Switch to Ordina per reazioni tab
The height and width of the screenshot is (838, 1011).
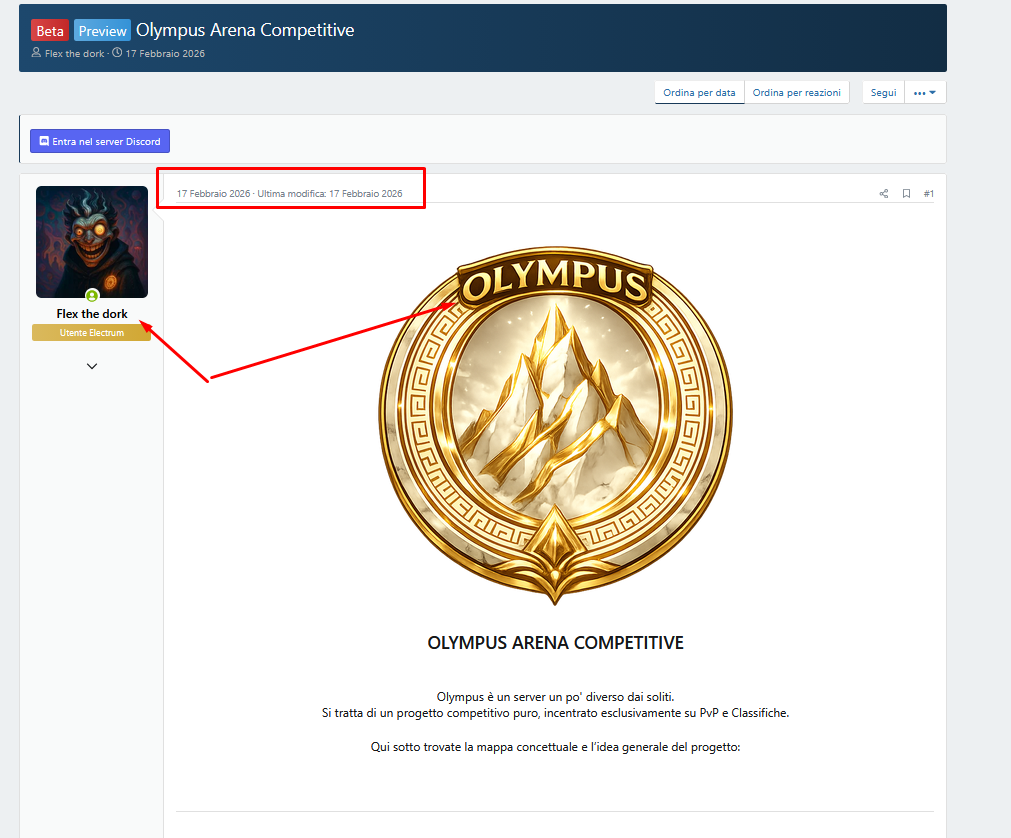796,93
